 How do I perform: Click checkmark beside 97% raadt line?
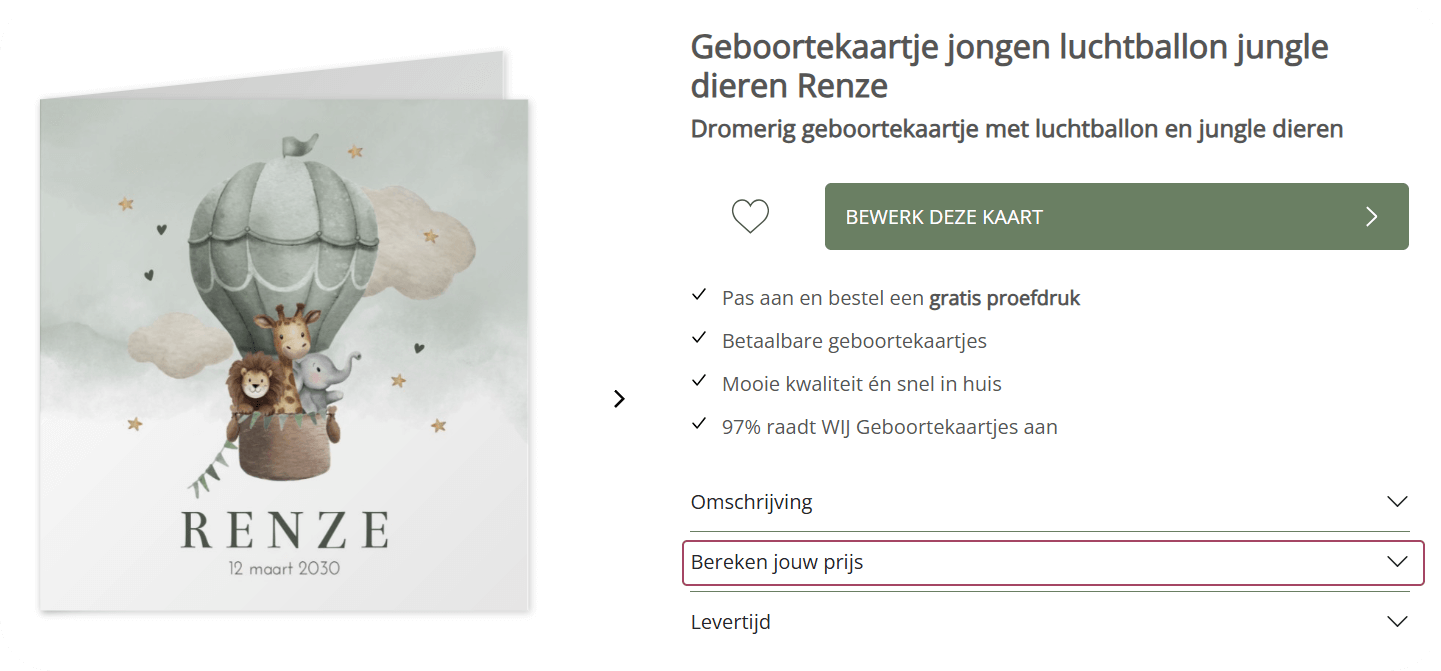tap(699, 424)
